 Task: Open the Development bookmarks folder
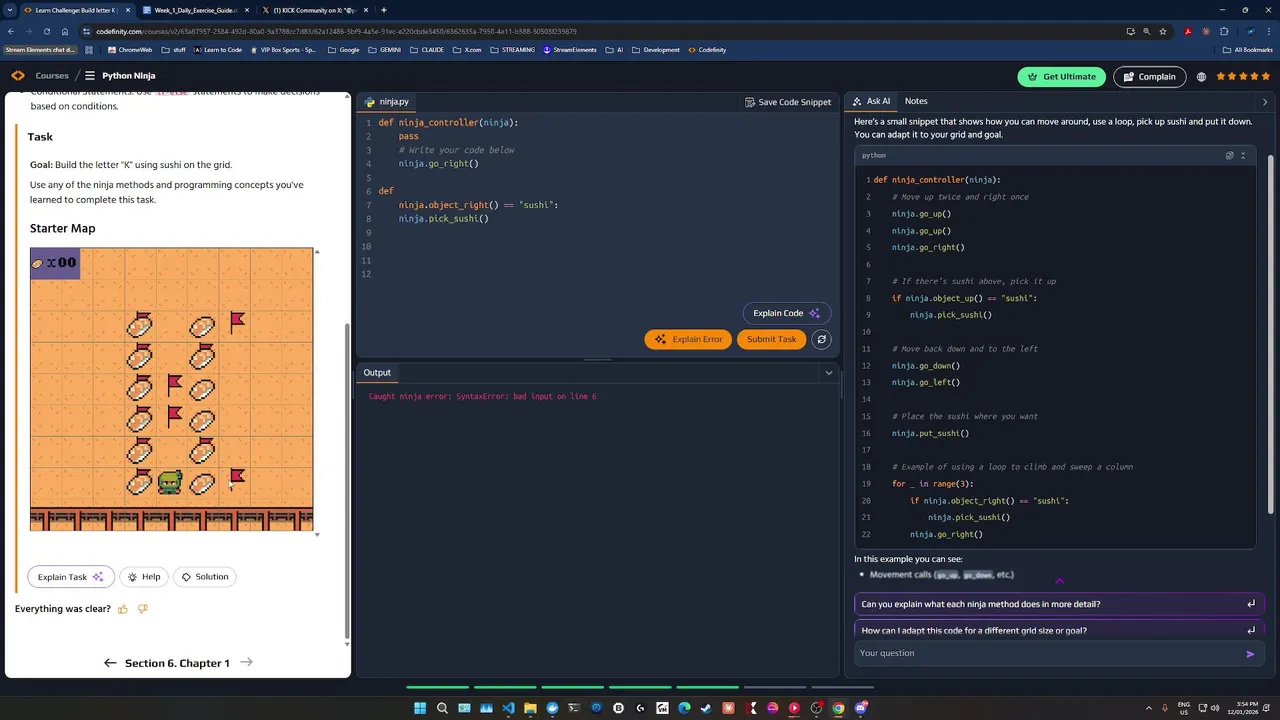pos(655,50)
